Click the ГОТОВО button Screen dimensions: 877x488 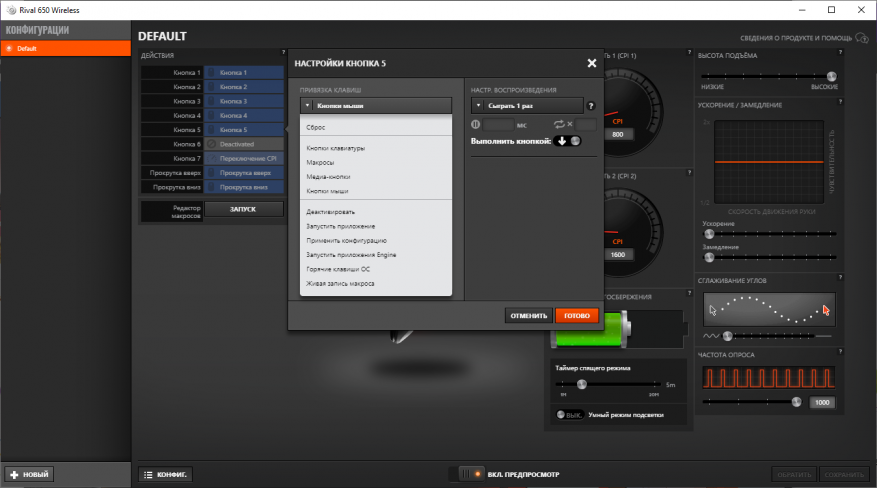577,316
